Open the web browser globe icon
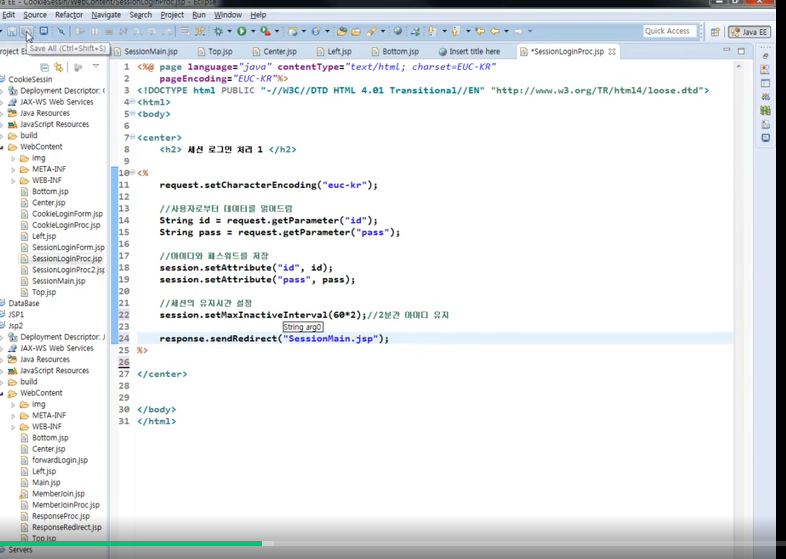This screenshot has height=559, width=786. (398, 31)
